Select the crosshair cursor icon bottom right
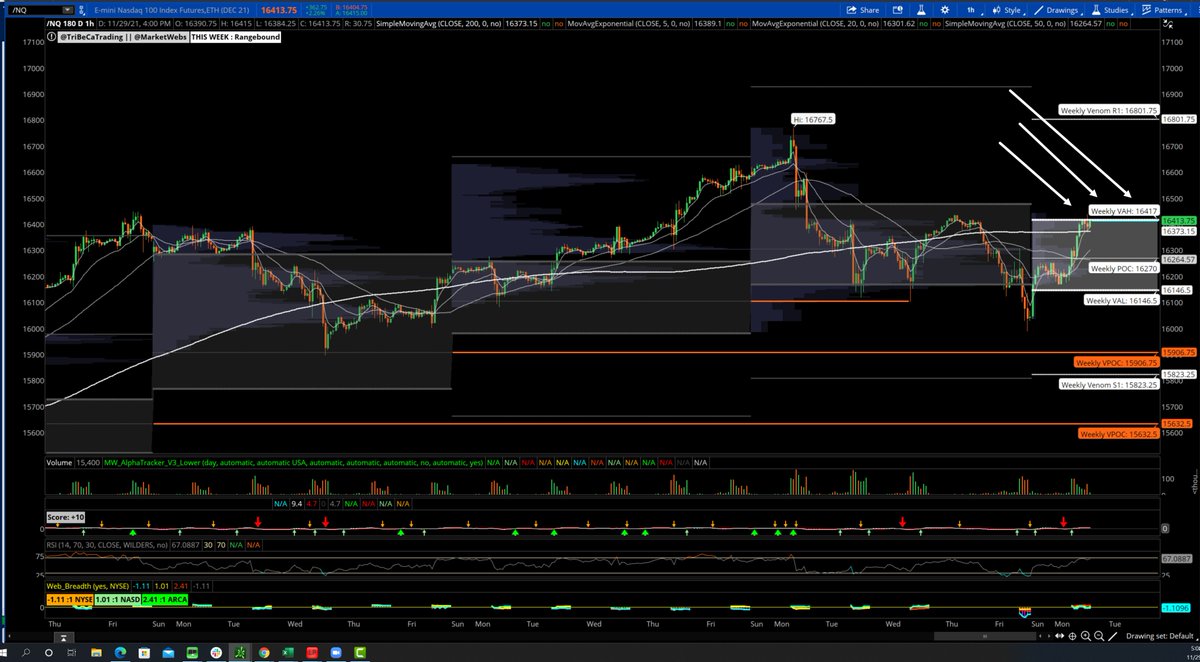Screen dimensions: 1200x662 point(1072,636)
